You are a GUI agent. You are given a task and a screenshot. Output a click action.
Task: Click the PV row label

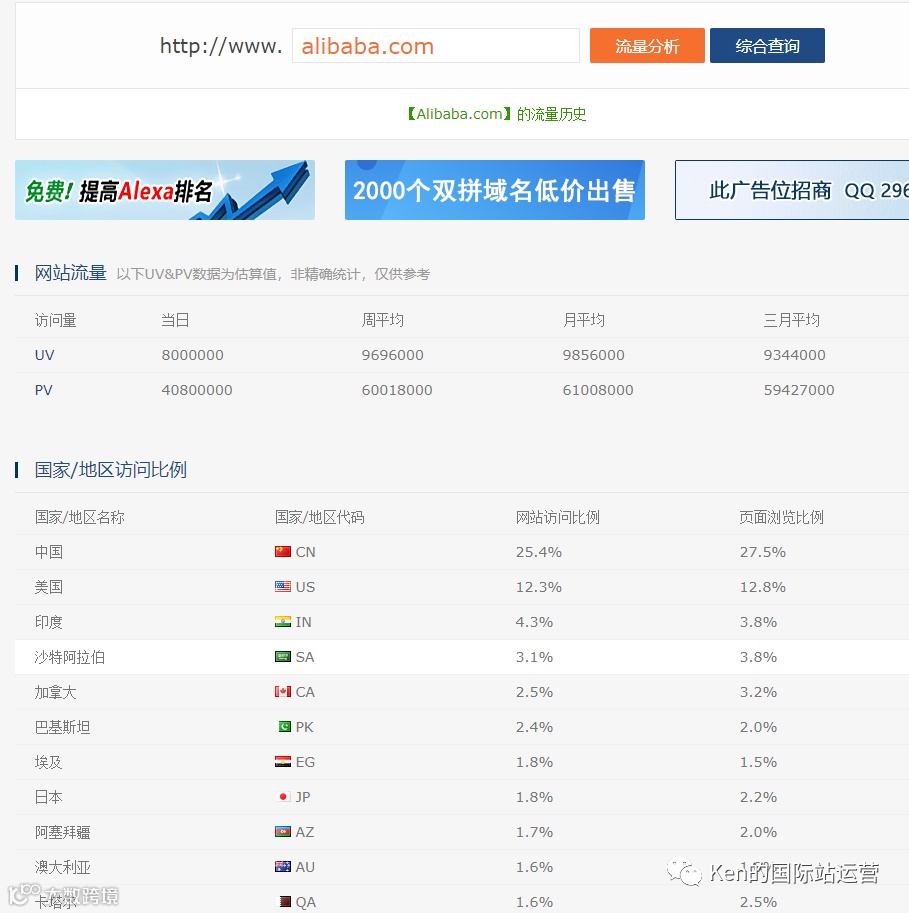point(44,390)
